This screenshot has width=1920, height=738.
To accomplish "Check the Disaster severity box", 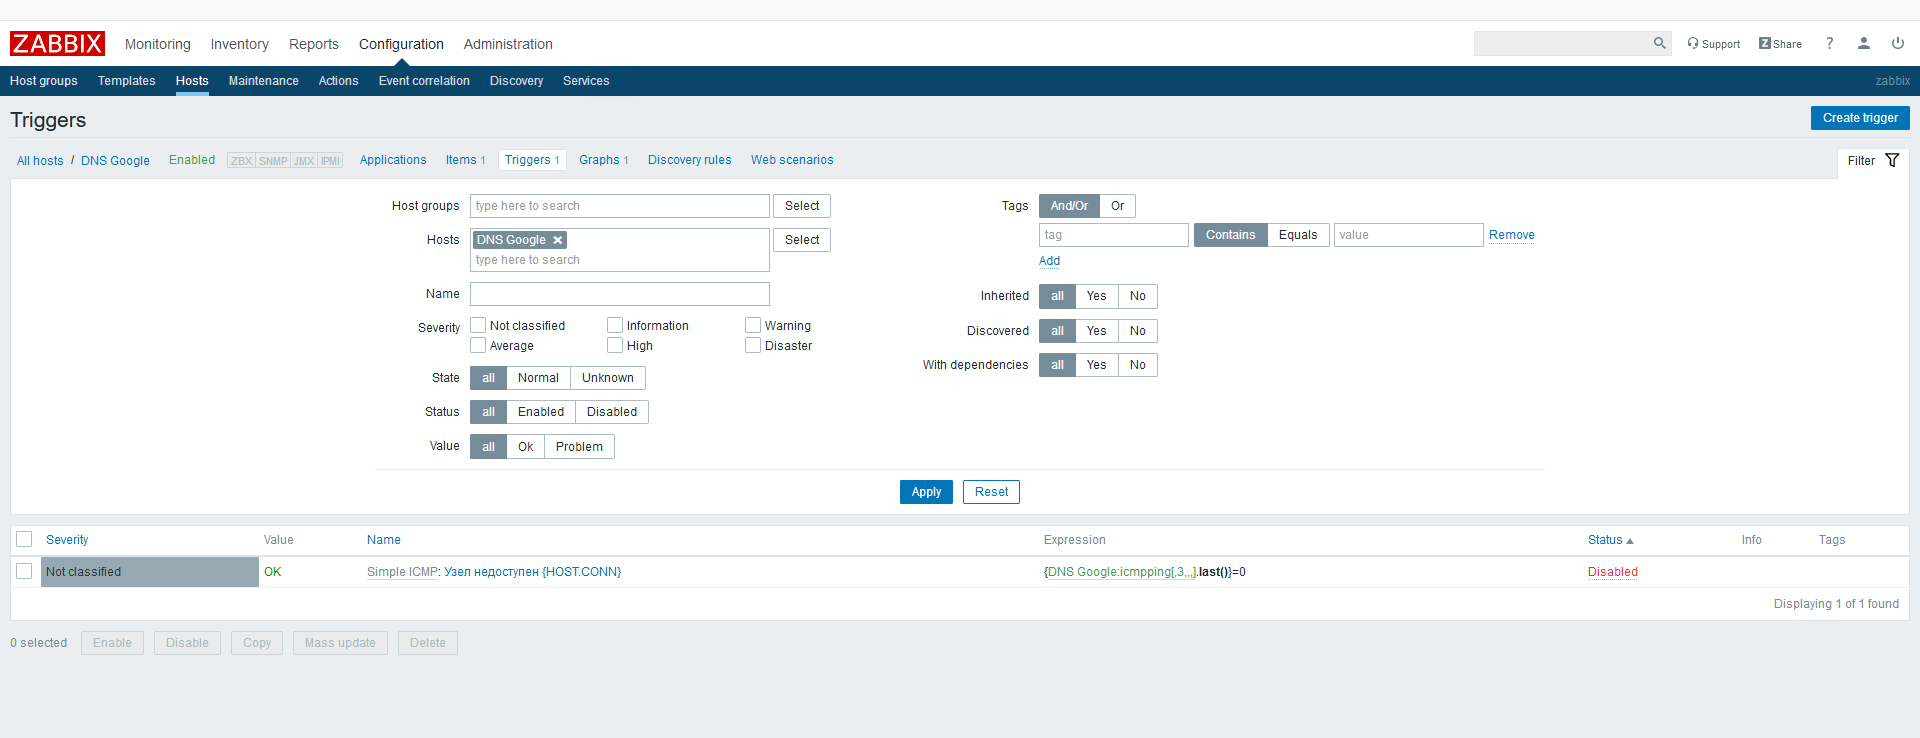I will pos(753,345).
